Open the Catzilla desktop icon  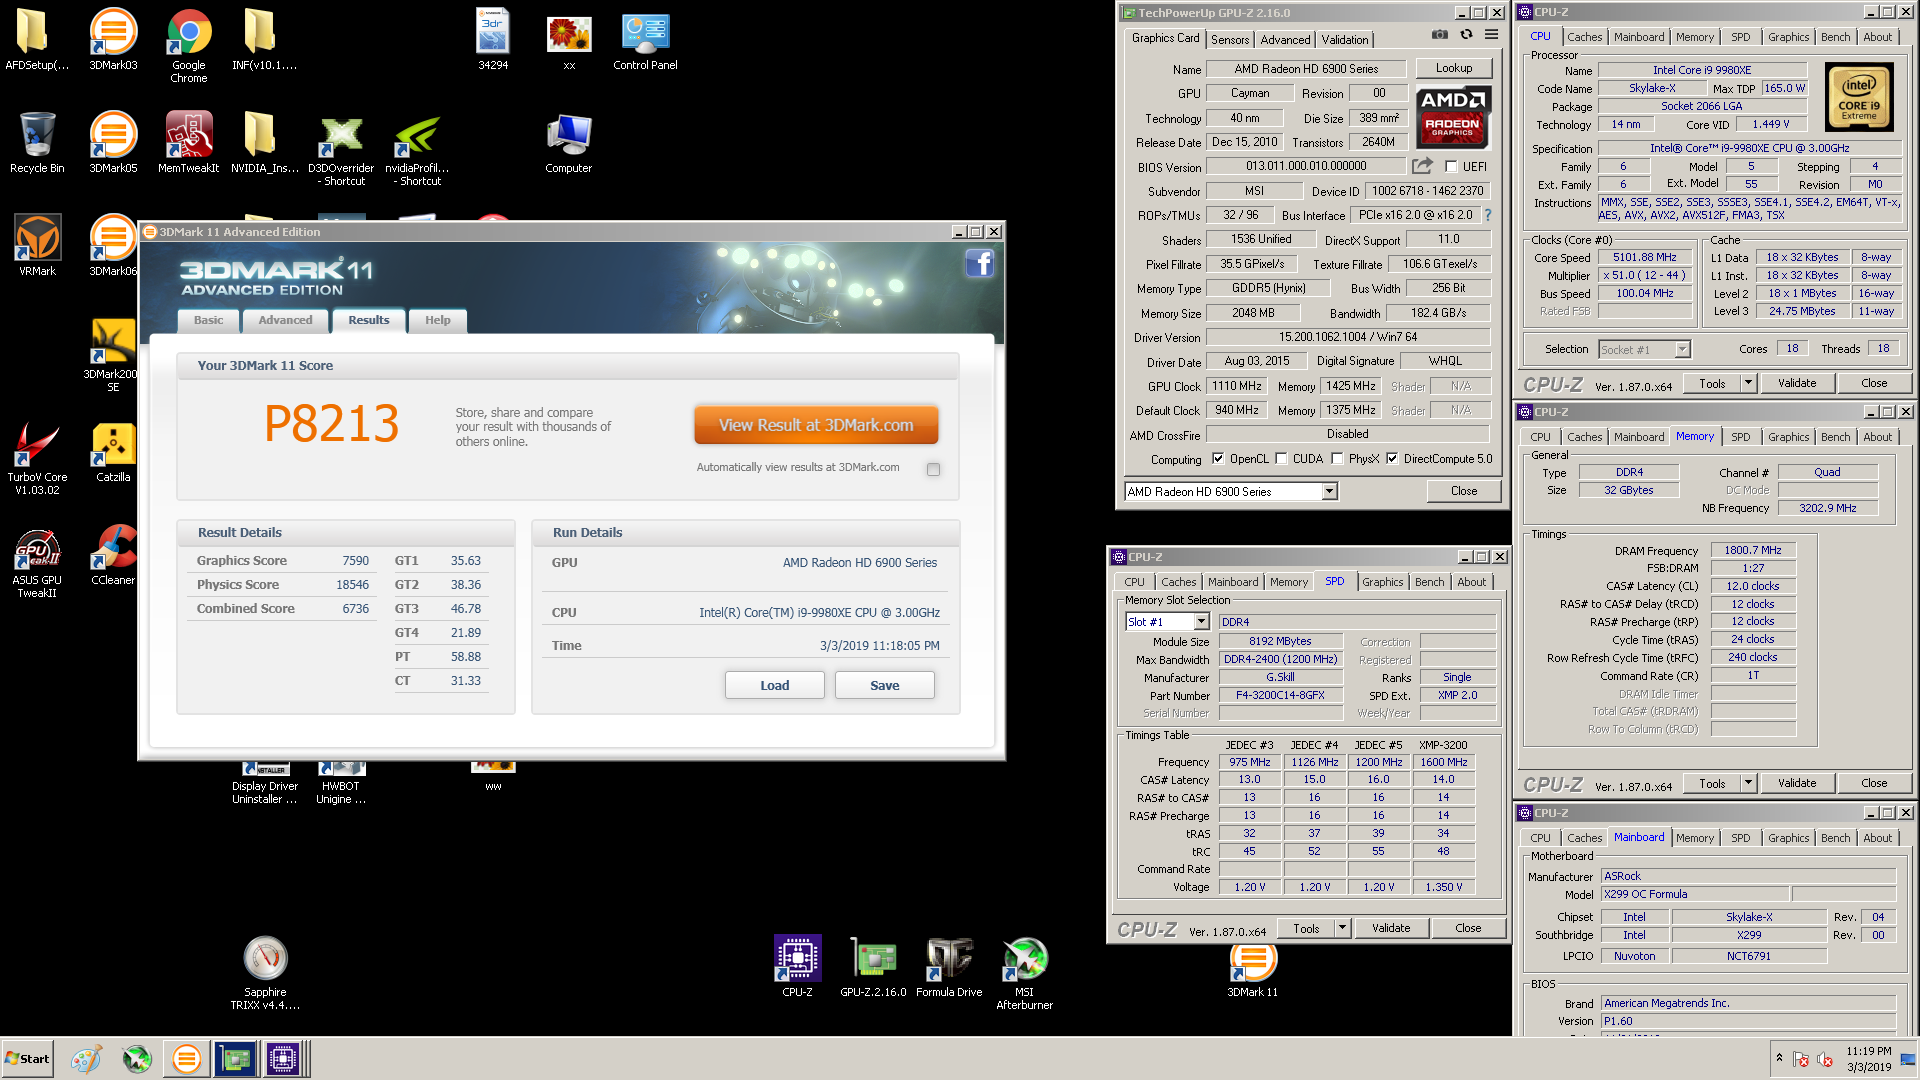click(x=113, y=452)
